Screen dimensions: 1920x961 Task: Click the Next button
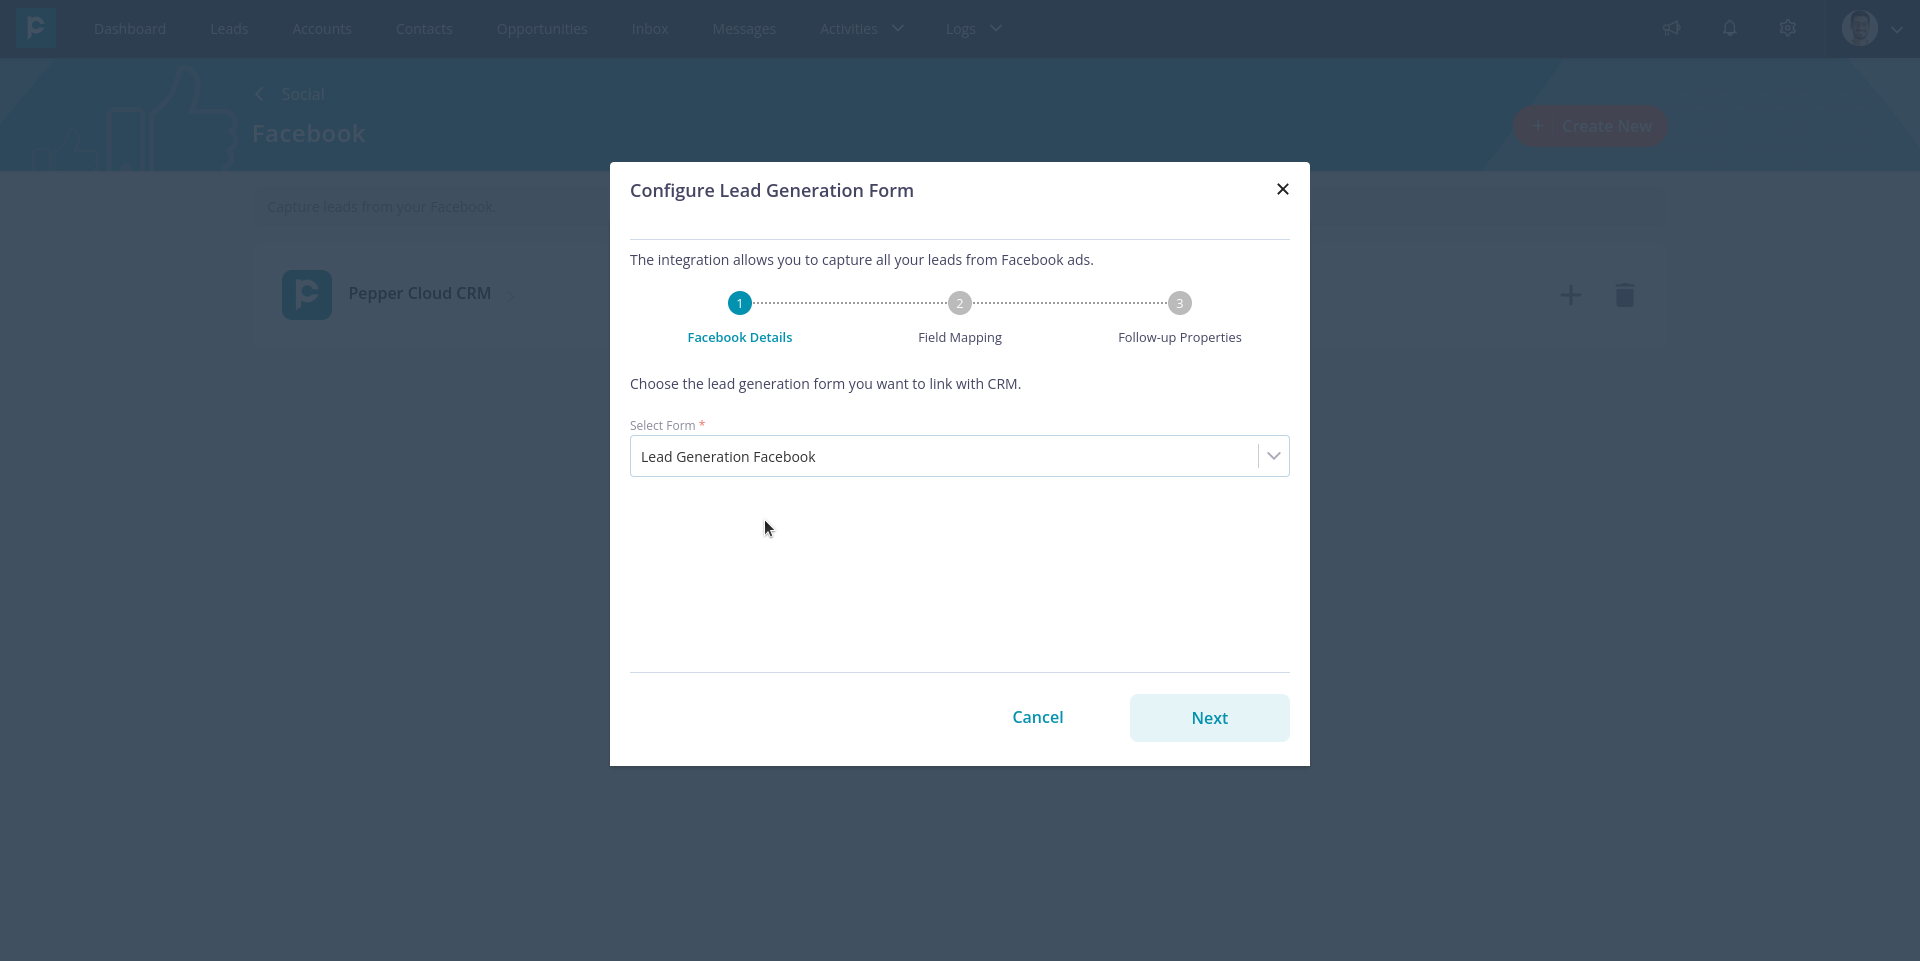tap(1209, 718)
